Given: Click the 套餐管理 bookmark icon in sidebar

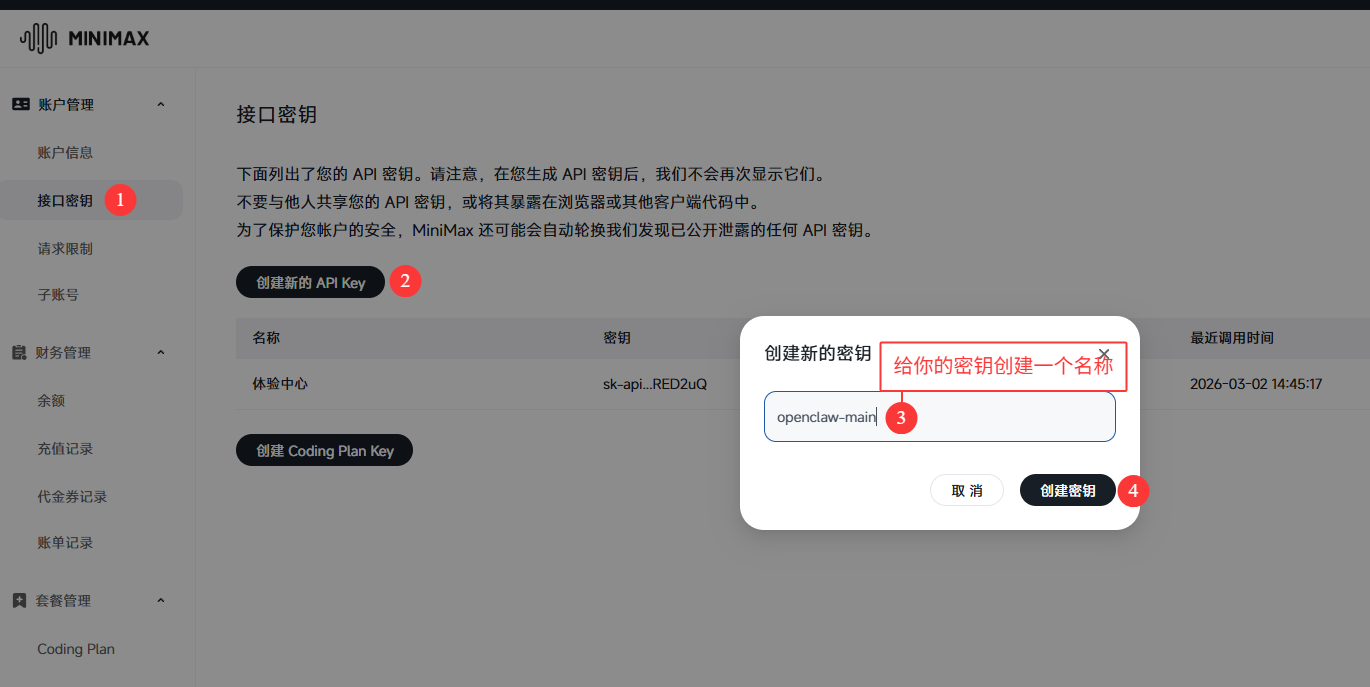Looking at the screenshot, I should [21, 600].
